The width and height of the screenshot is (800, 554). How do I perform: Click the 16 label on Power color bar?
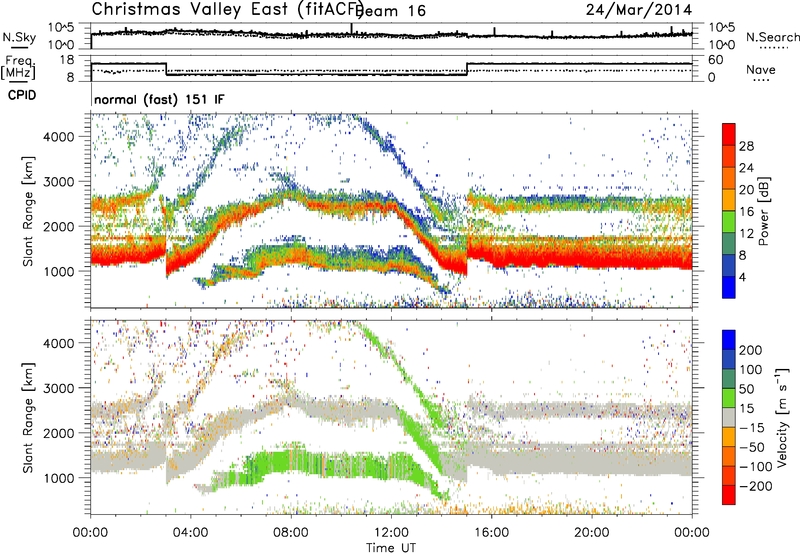[746, 212]
